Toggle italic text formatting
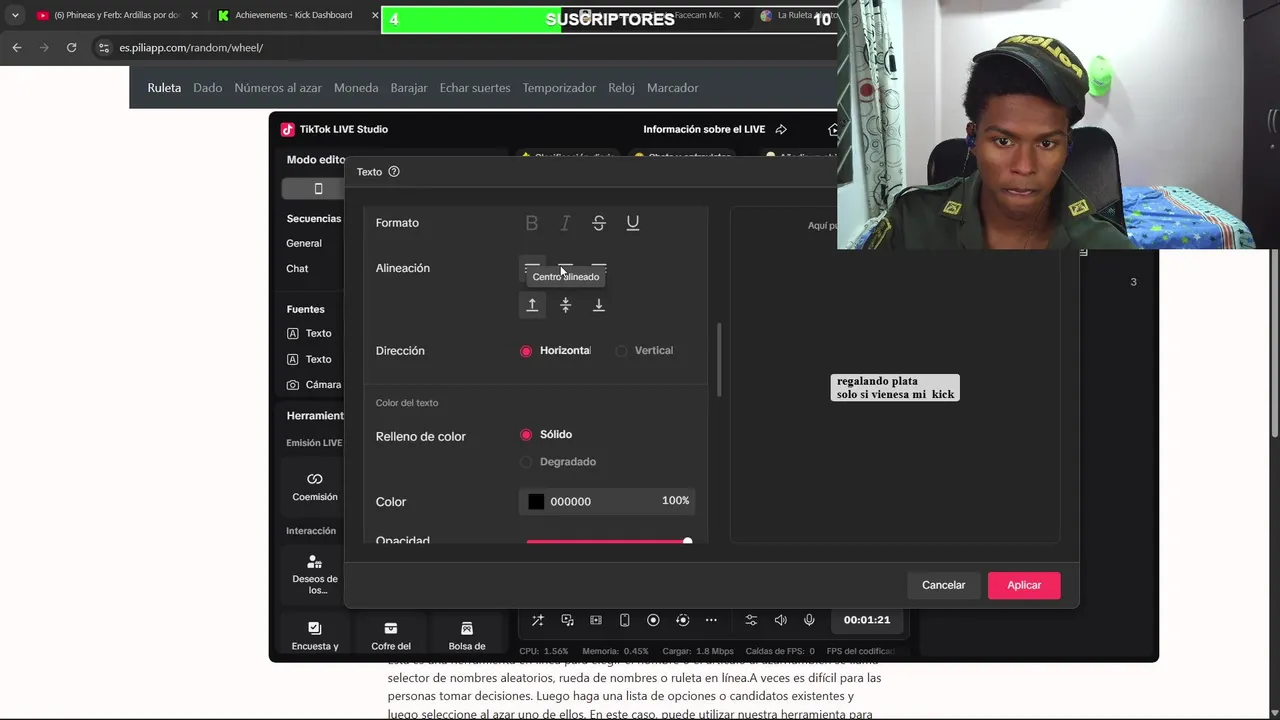 (565, 223)
